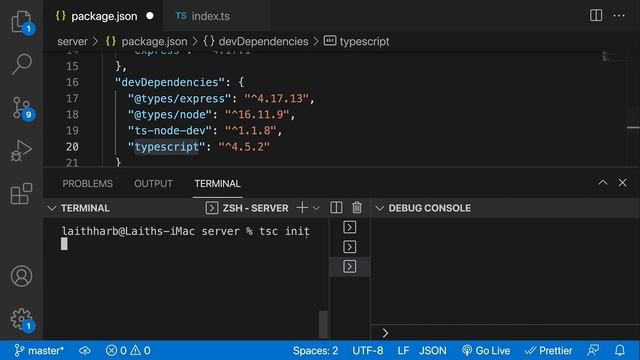640x360 pixels.
Task: Close the bottom panel
Action: (x=622, y=183)
